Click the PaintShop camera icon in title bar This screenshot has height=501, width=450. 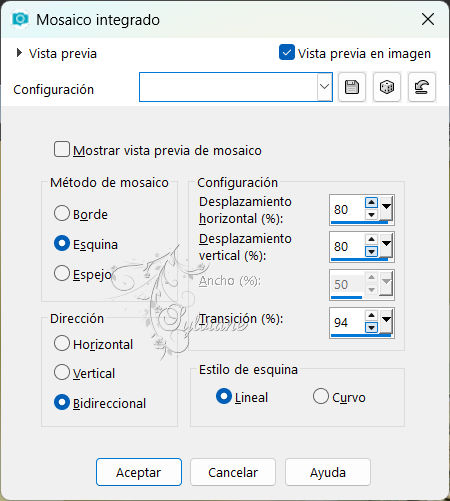(x=20, y=19)
